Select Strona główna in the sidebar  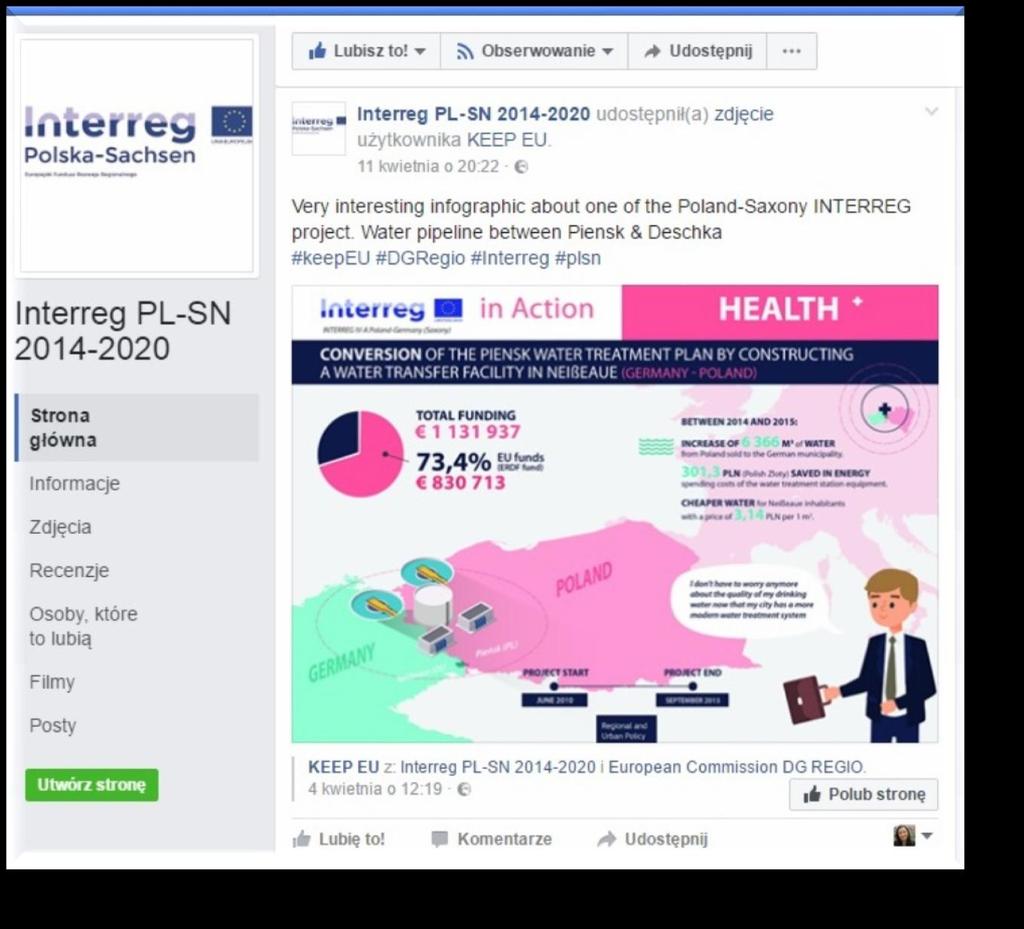[x=136, y=428]
